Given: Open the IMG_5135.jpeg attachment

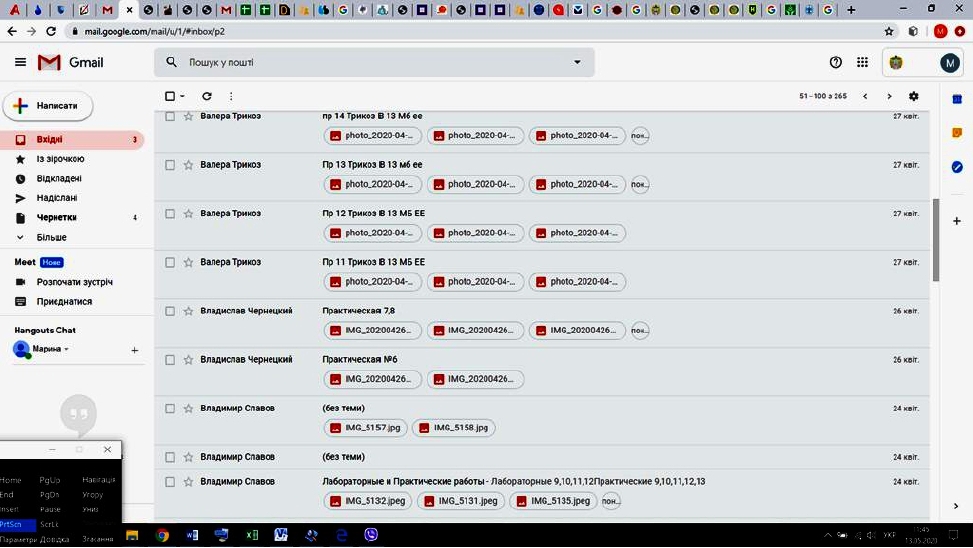Looking at the screenshot, I should [x=553, y=501].
